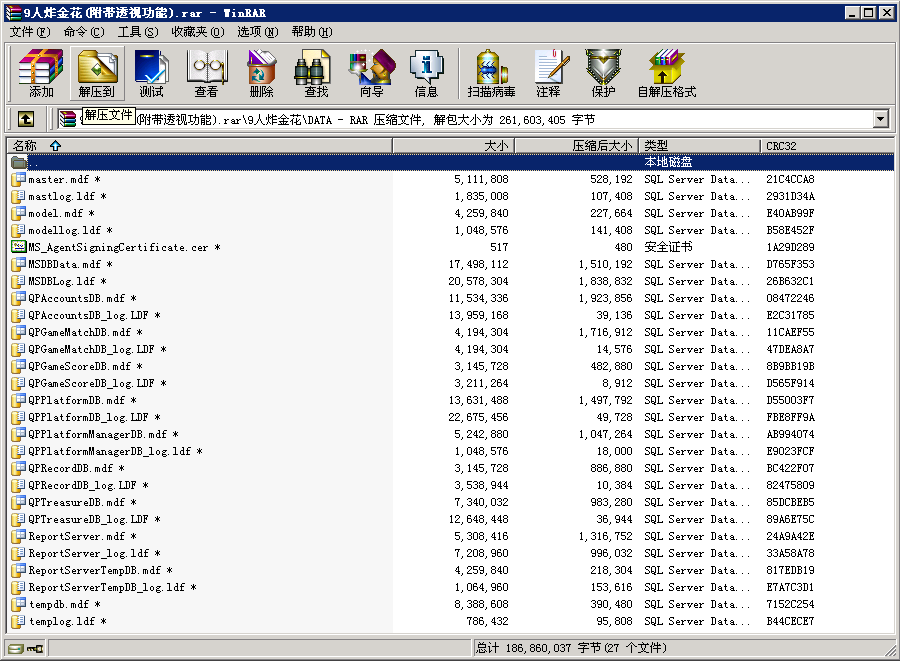Expand the address bar path dropdown
The image size is (900, 661).
(x=880, y=119)
